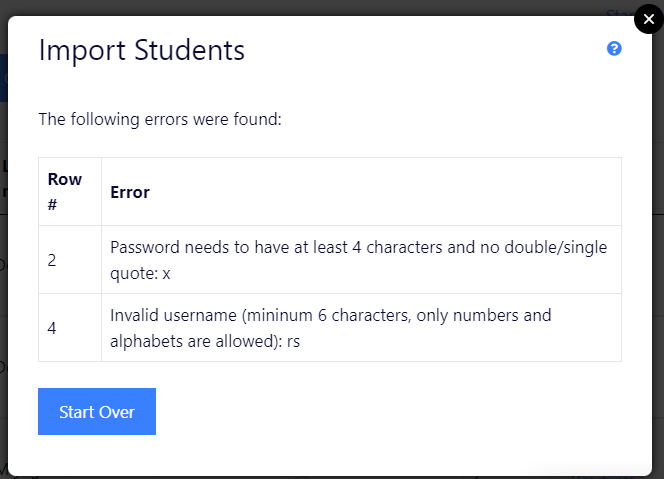
Task: Click "alphabets are allowed):" text in row 4
Action: [196, 341]
